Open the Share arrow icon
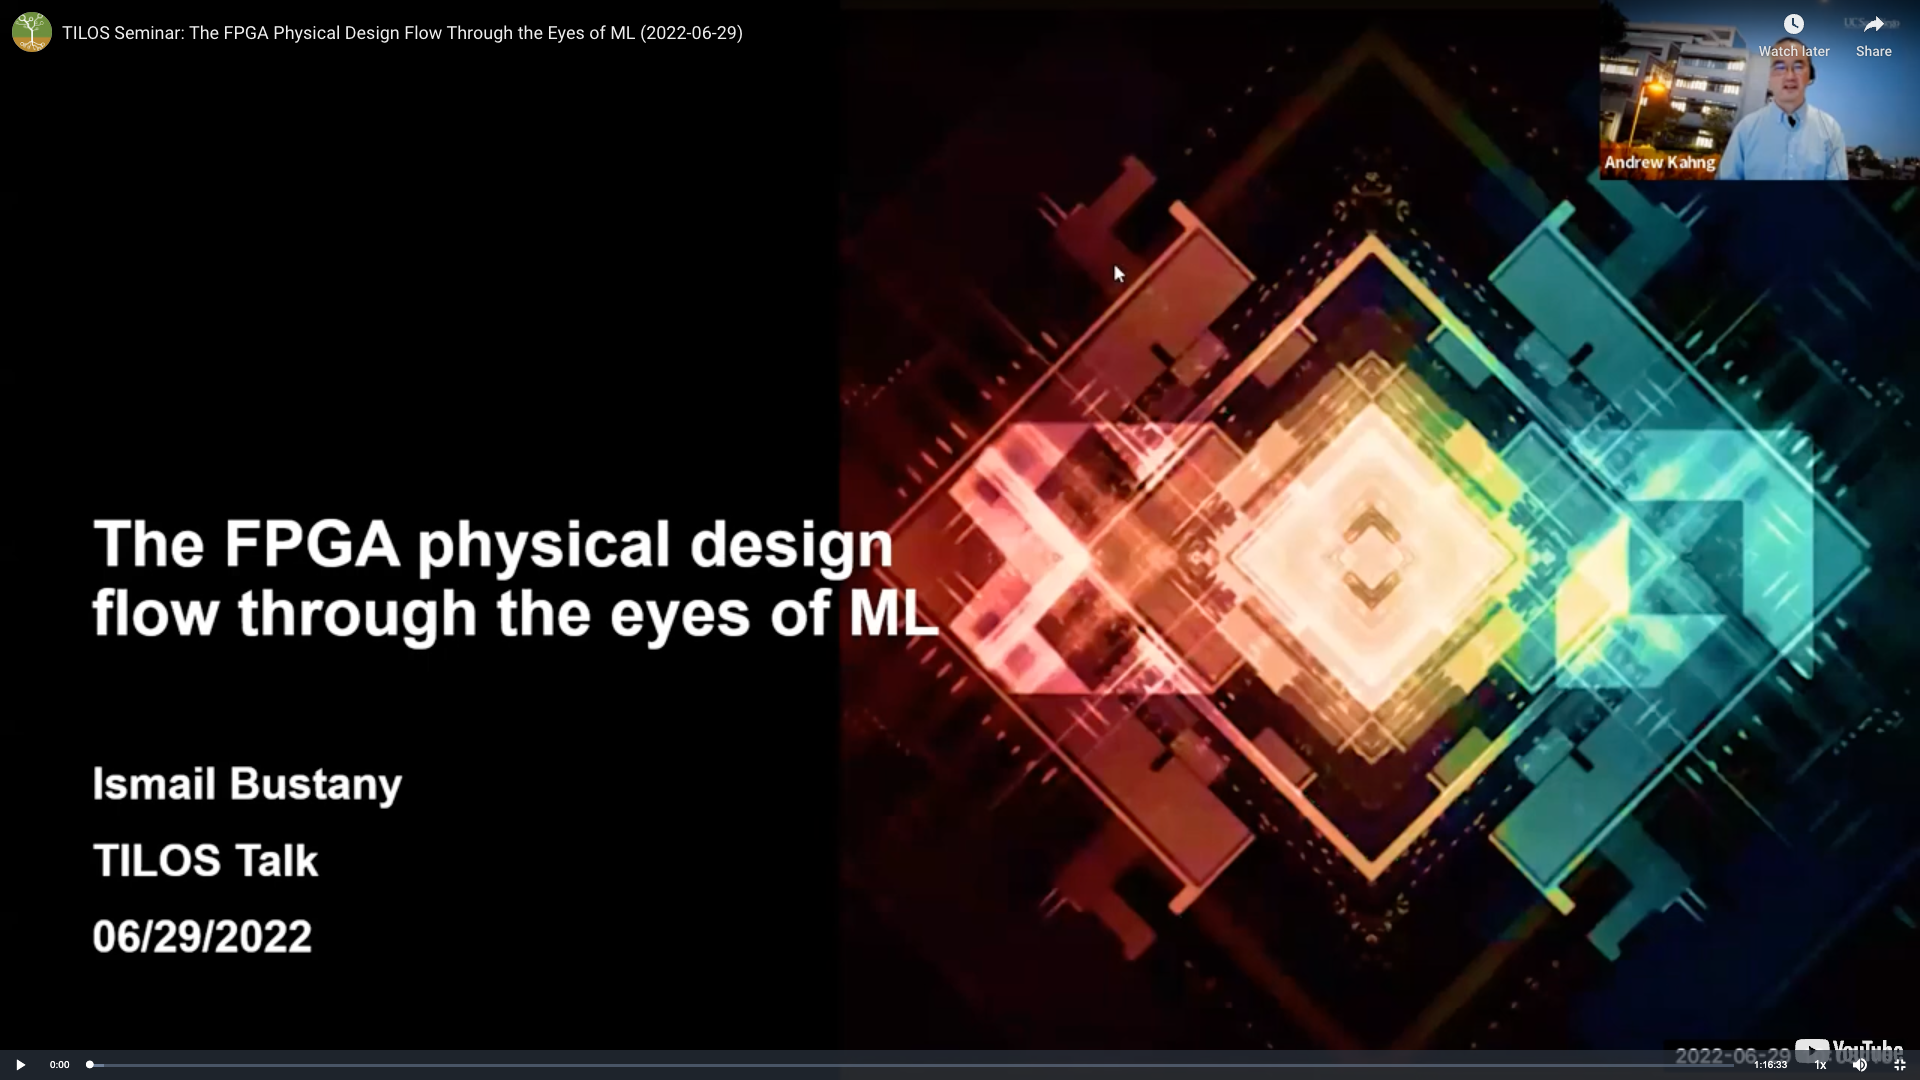This screenshot has height=1080, width=1920. 1873,25
